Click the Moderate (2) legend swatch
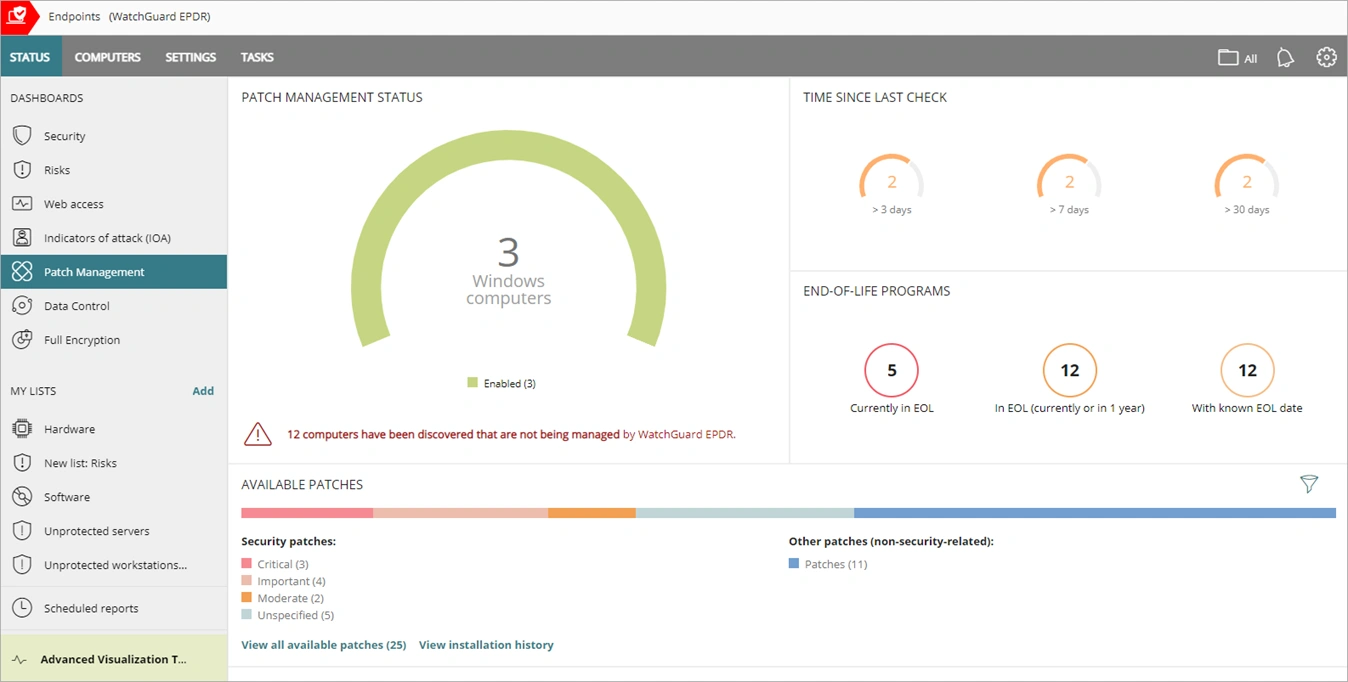The image size is (1348, 682). pos(247,598)
